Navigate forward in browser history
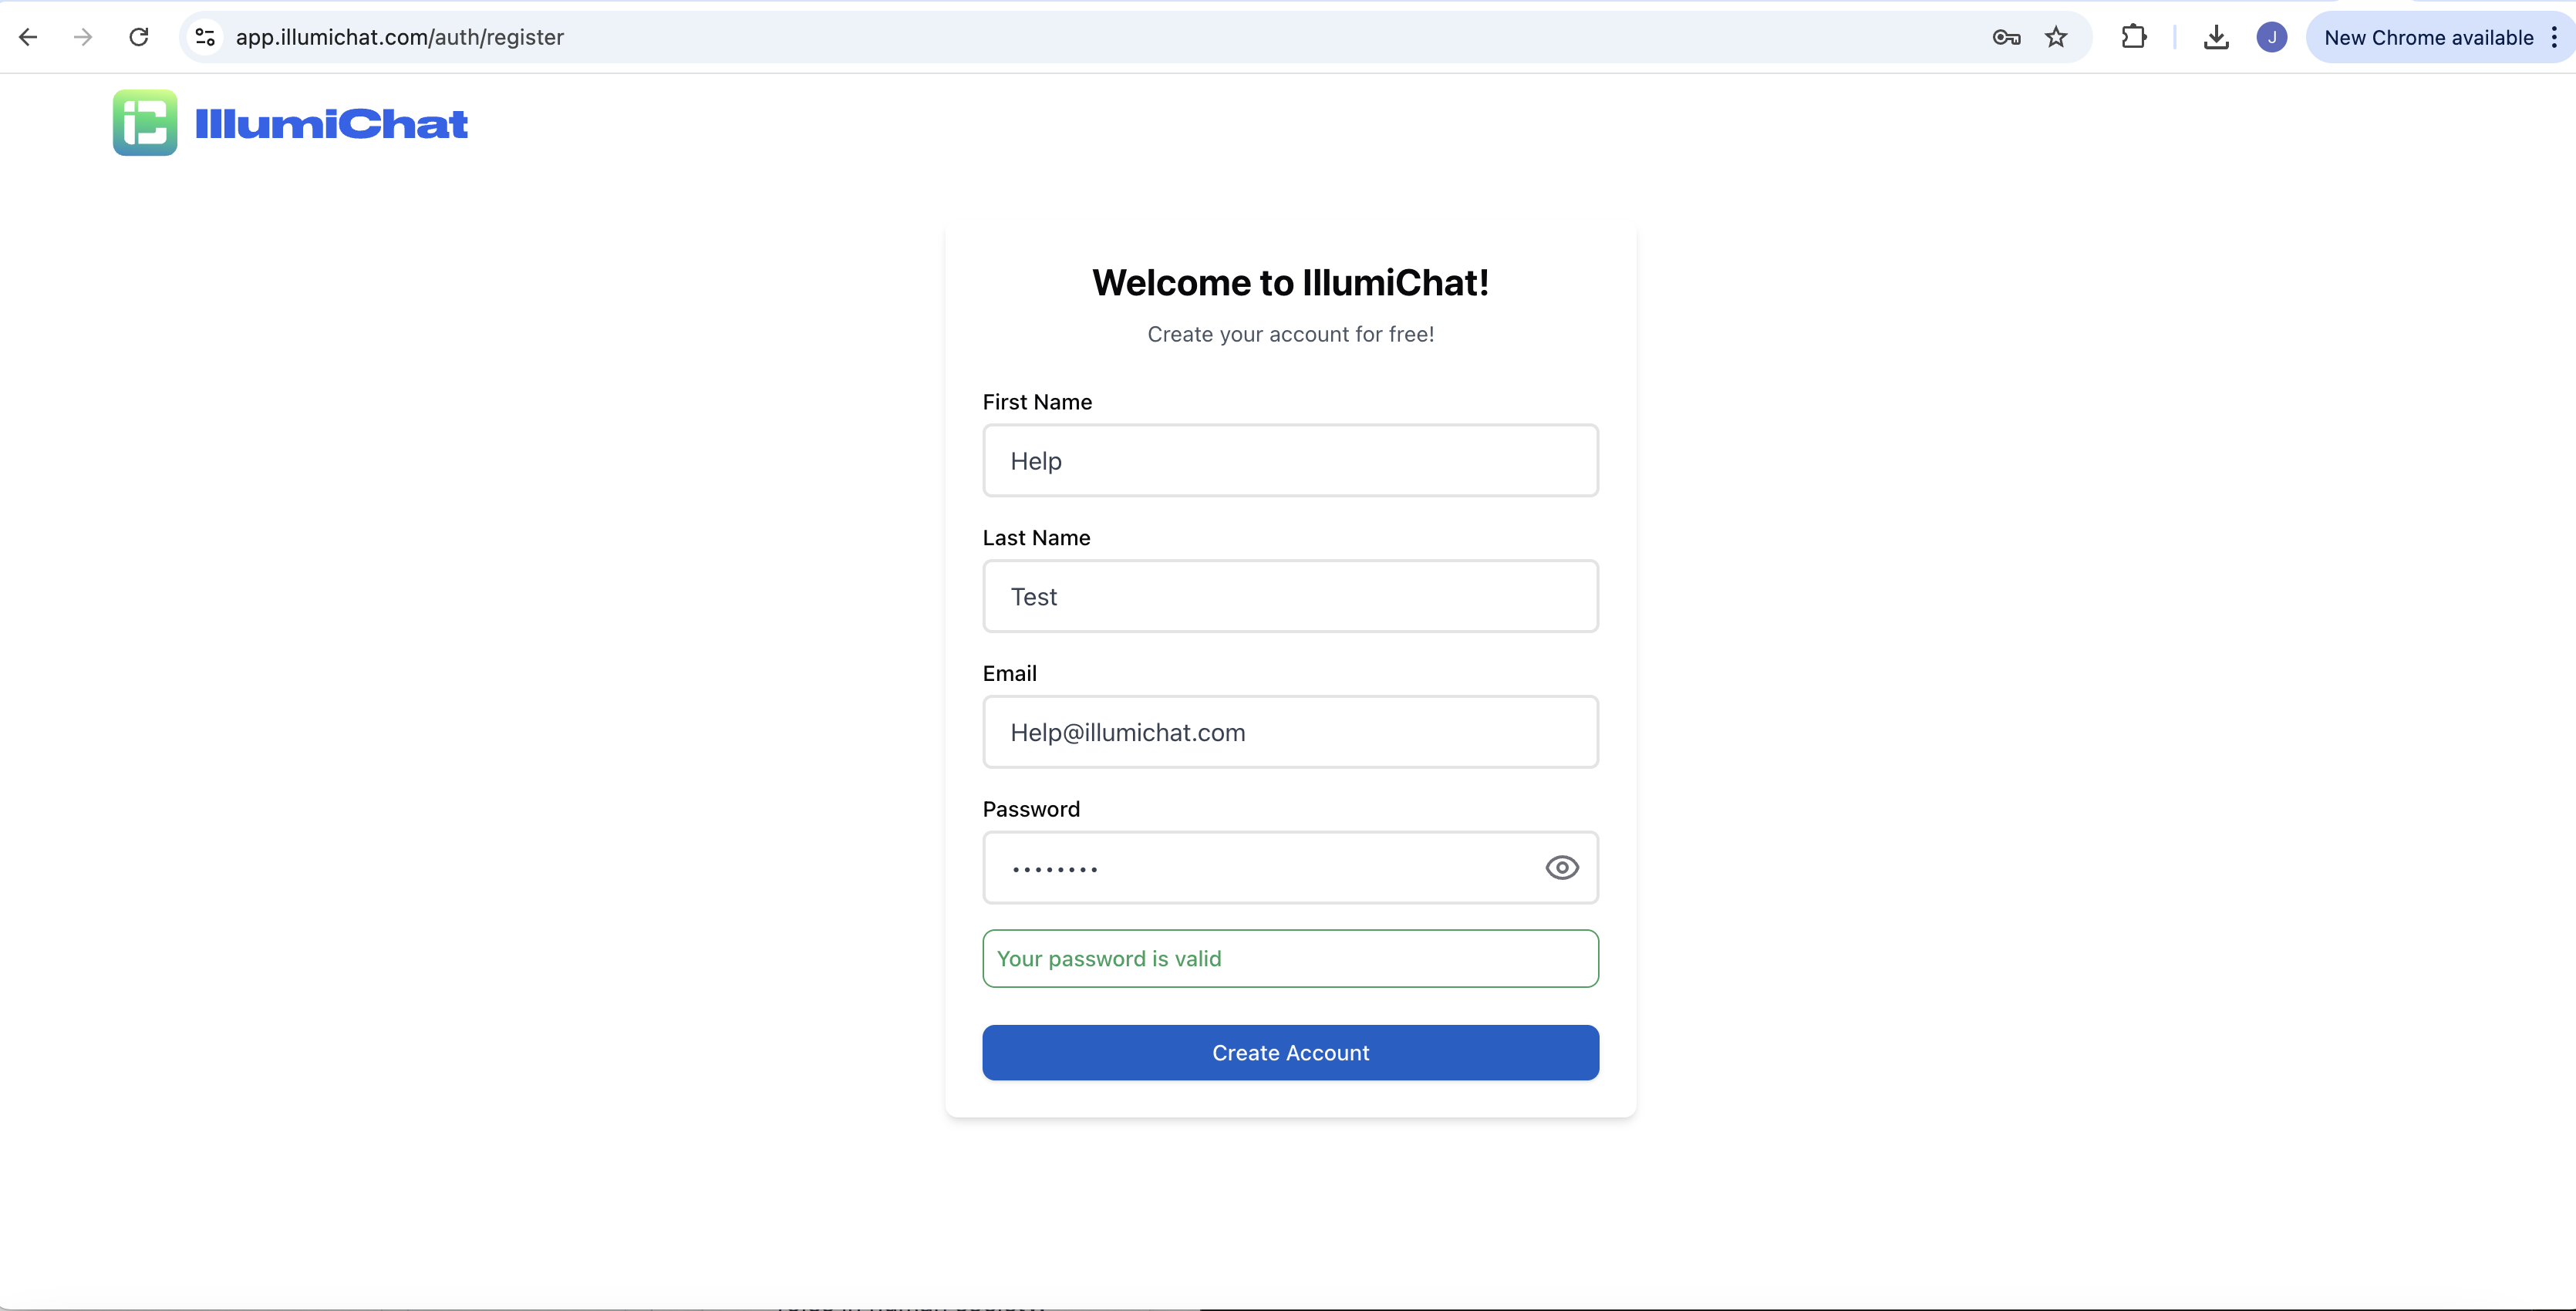 pyautogui.click(x=83, y=37)
